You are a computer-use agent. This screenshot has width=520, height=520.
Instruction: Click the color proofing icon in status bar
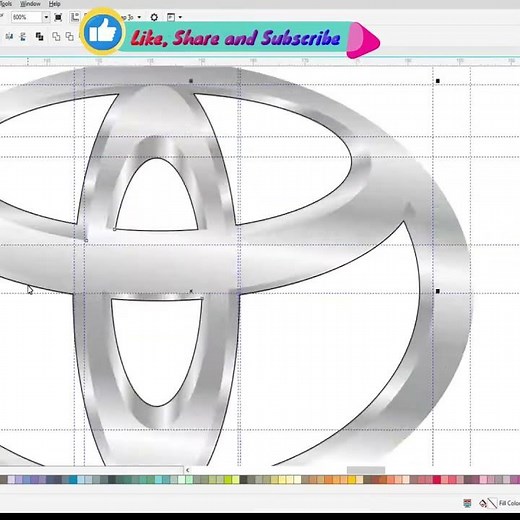coord(467,503)
